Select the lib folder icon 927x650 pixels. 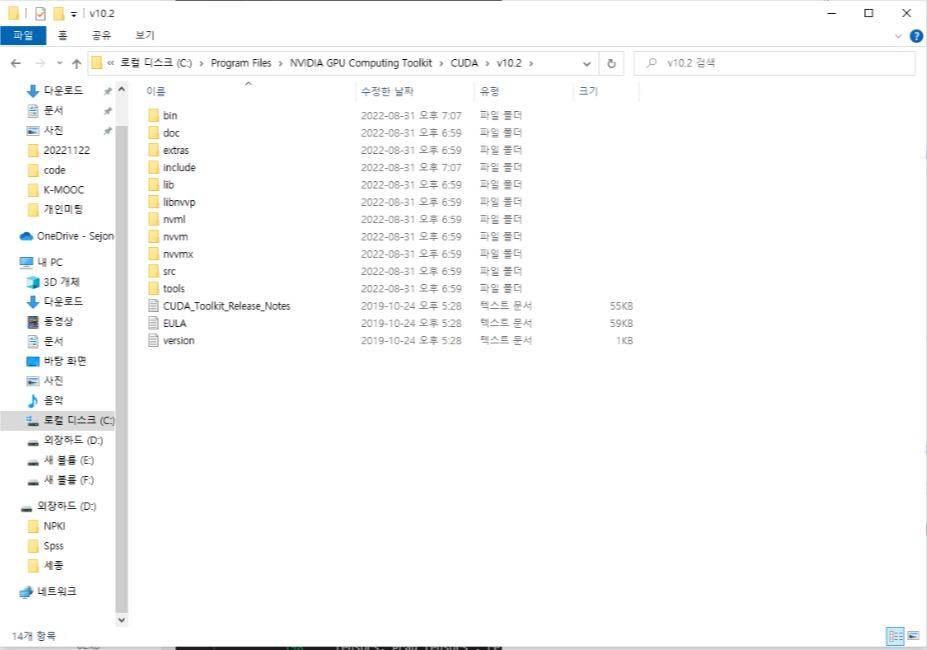(x=154, y=185)
